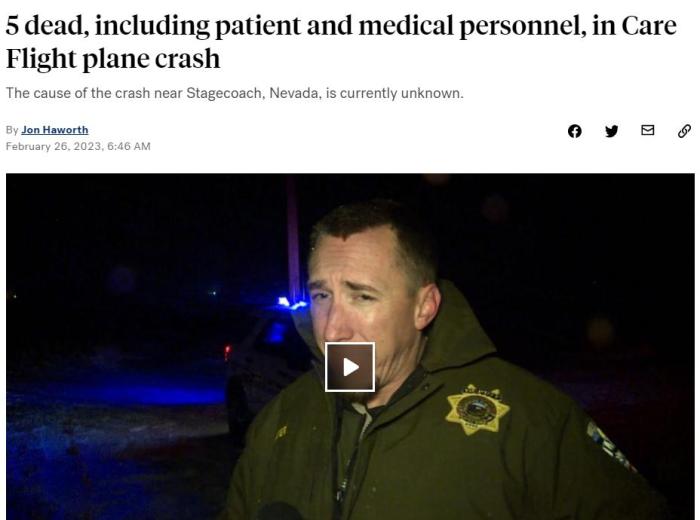This screenshot has height=520, width=700.
Task: Click the "By" label before the author name
Action: [x=12, y=130]
